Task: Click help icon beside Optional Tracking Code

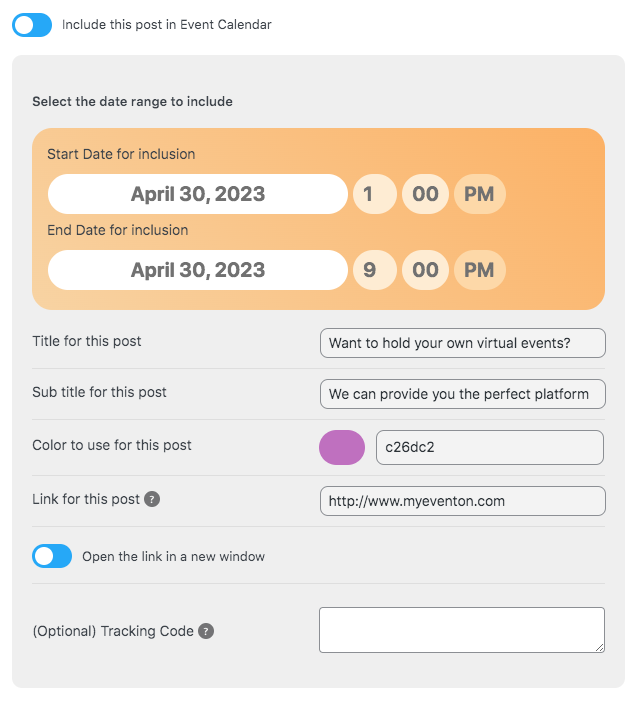Action: [x=206, y=631]
